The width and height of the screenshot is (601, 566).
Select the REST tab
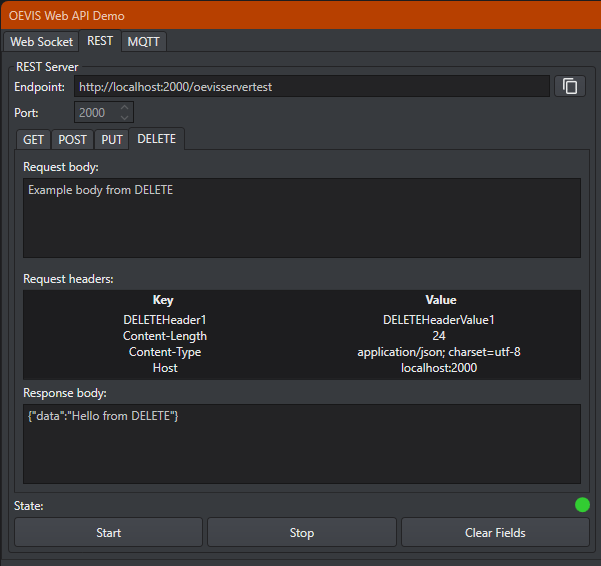pos(100,41)
